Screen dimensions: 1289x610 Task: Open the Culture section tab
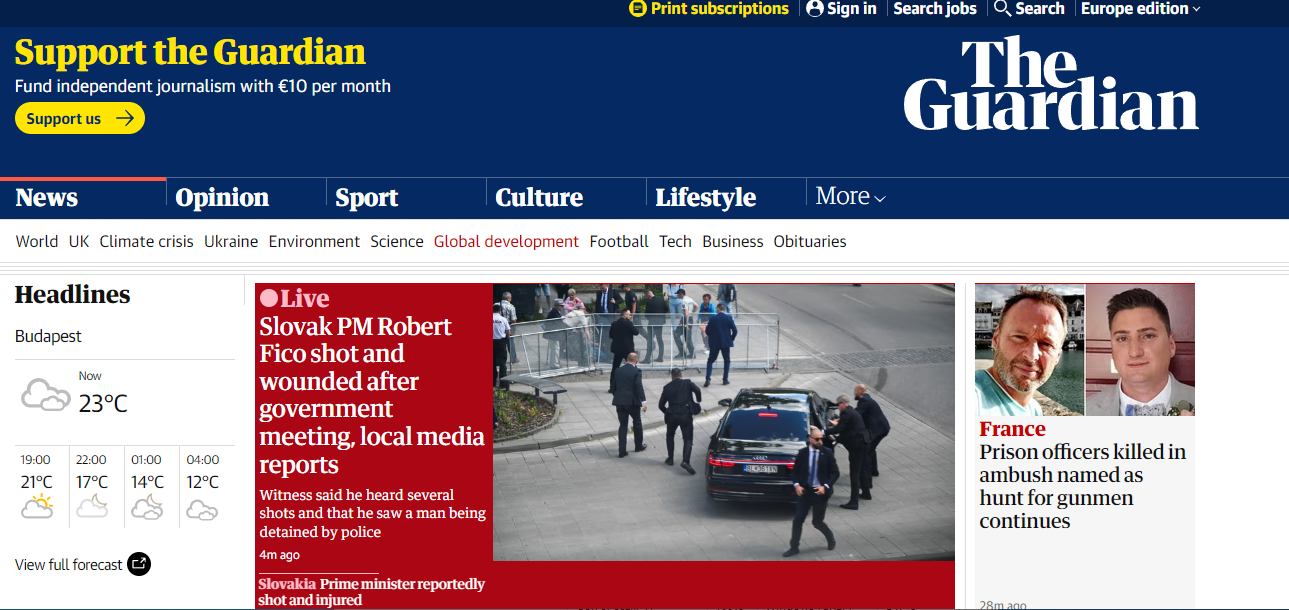539,198
